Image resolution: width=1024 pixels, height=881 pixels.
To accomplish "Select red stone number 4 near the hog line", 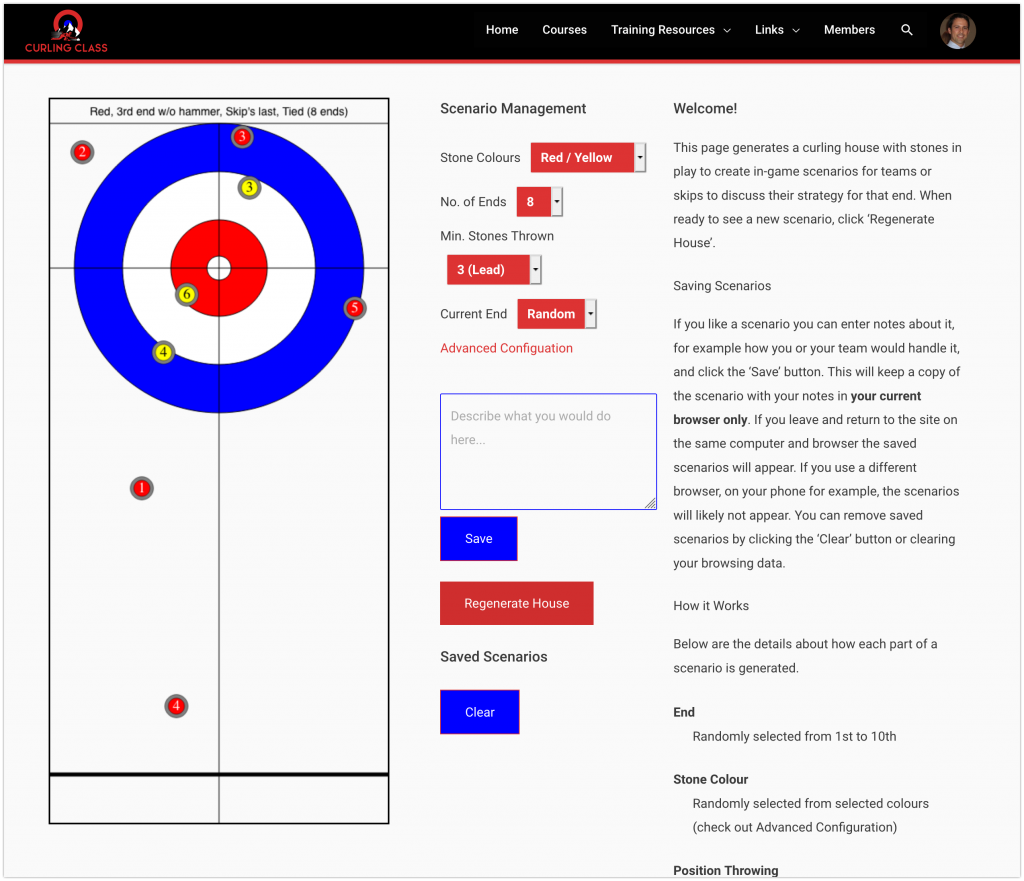I will (176, 706).
